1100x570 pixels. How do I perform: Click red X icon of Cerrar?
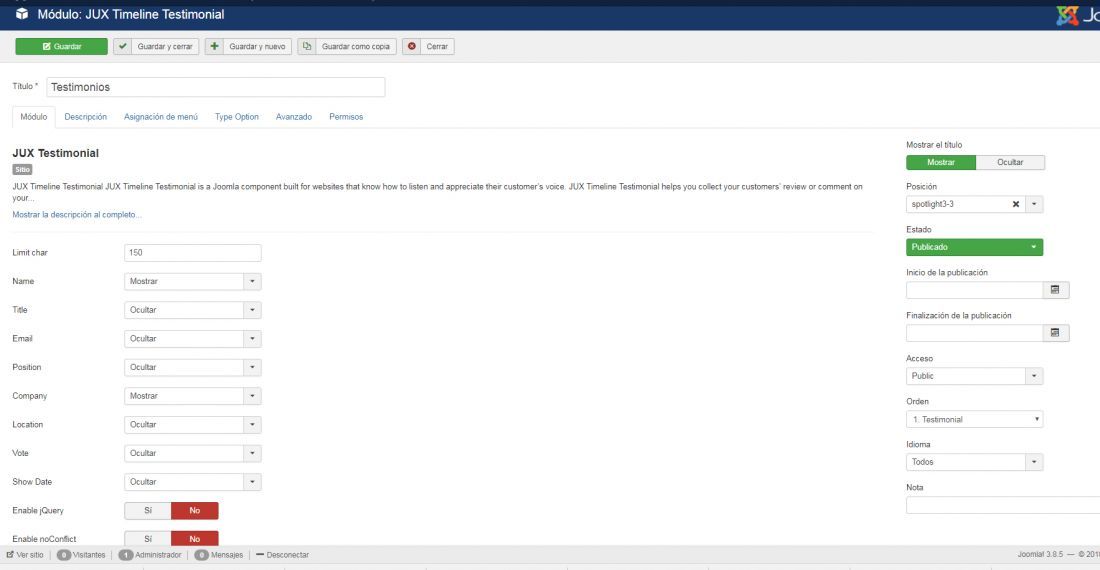(x=412, y=46)
